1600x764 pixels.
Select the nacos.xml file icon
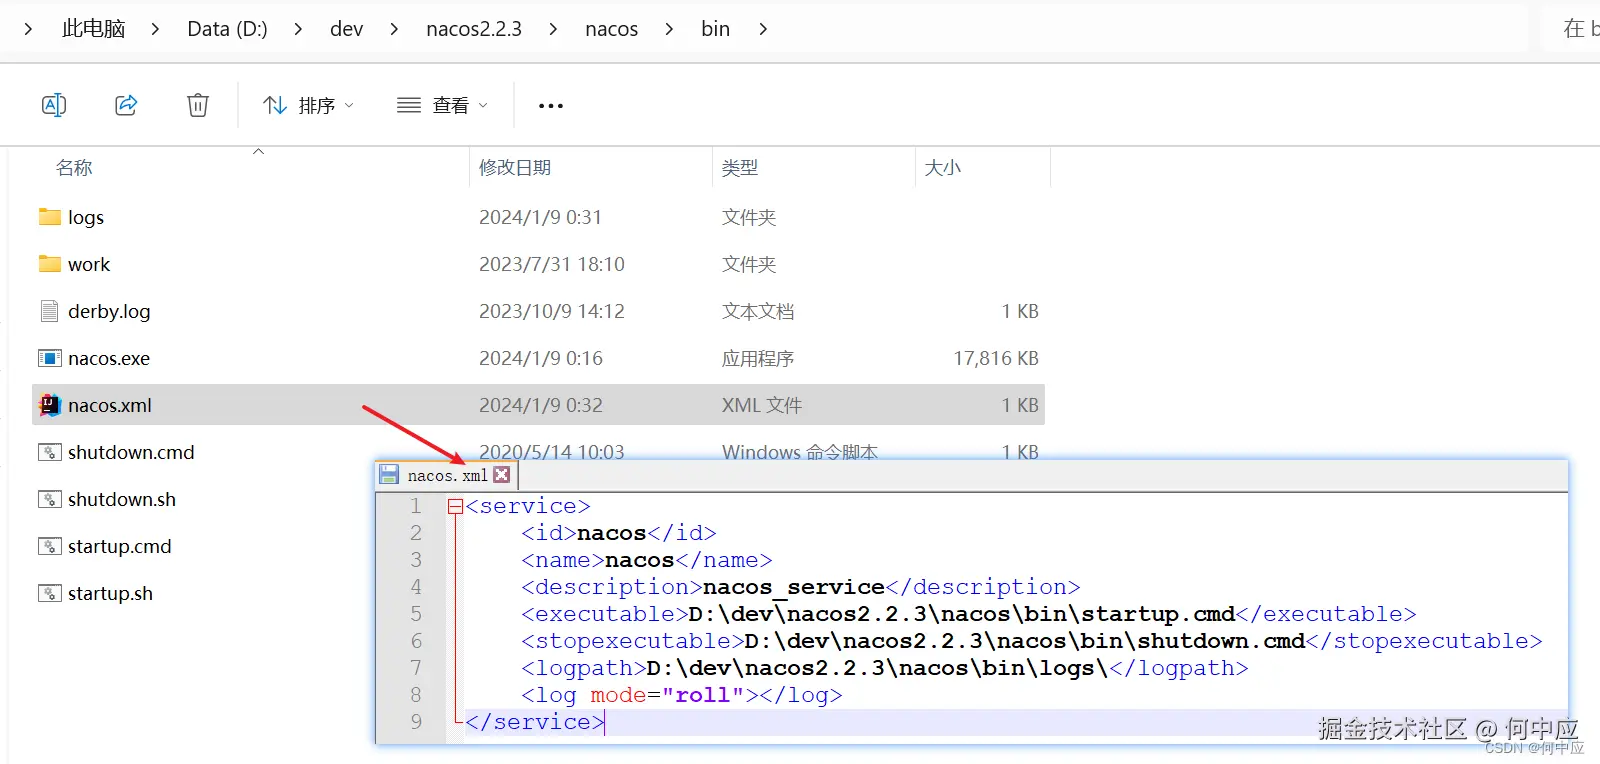[x=50, y=405]
